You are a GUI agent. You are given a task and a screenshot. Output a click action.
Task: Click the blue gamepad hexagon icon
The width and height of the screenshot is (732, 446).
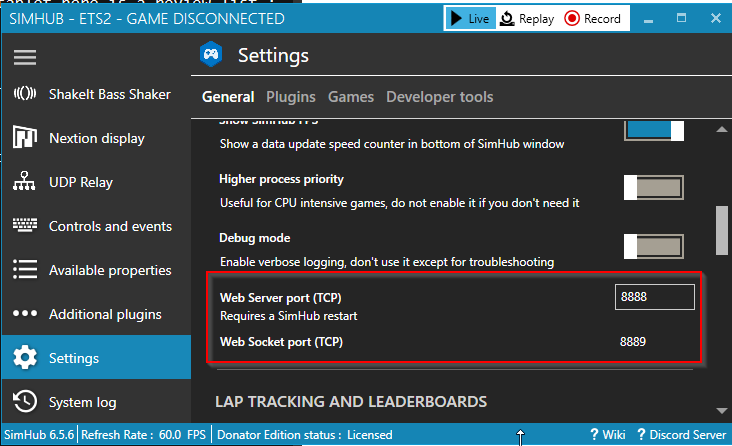211,55
